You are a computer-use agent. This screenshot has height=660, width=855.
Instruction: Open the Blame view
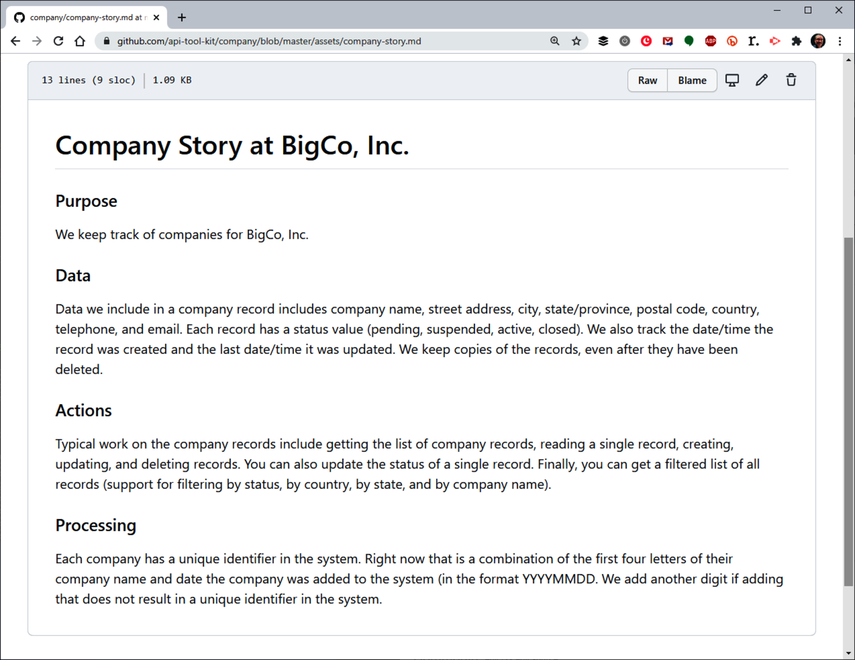692,80
